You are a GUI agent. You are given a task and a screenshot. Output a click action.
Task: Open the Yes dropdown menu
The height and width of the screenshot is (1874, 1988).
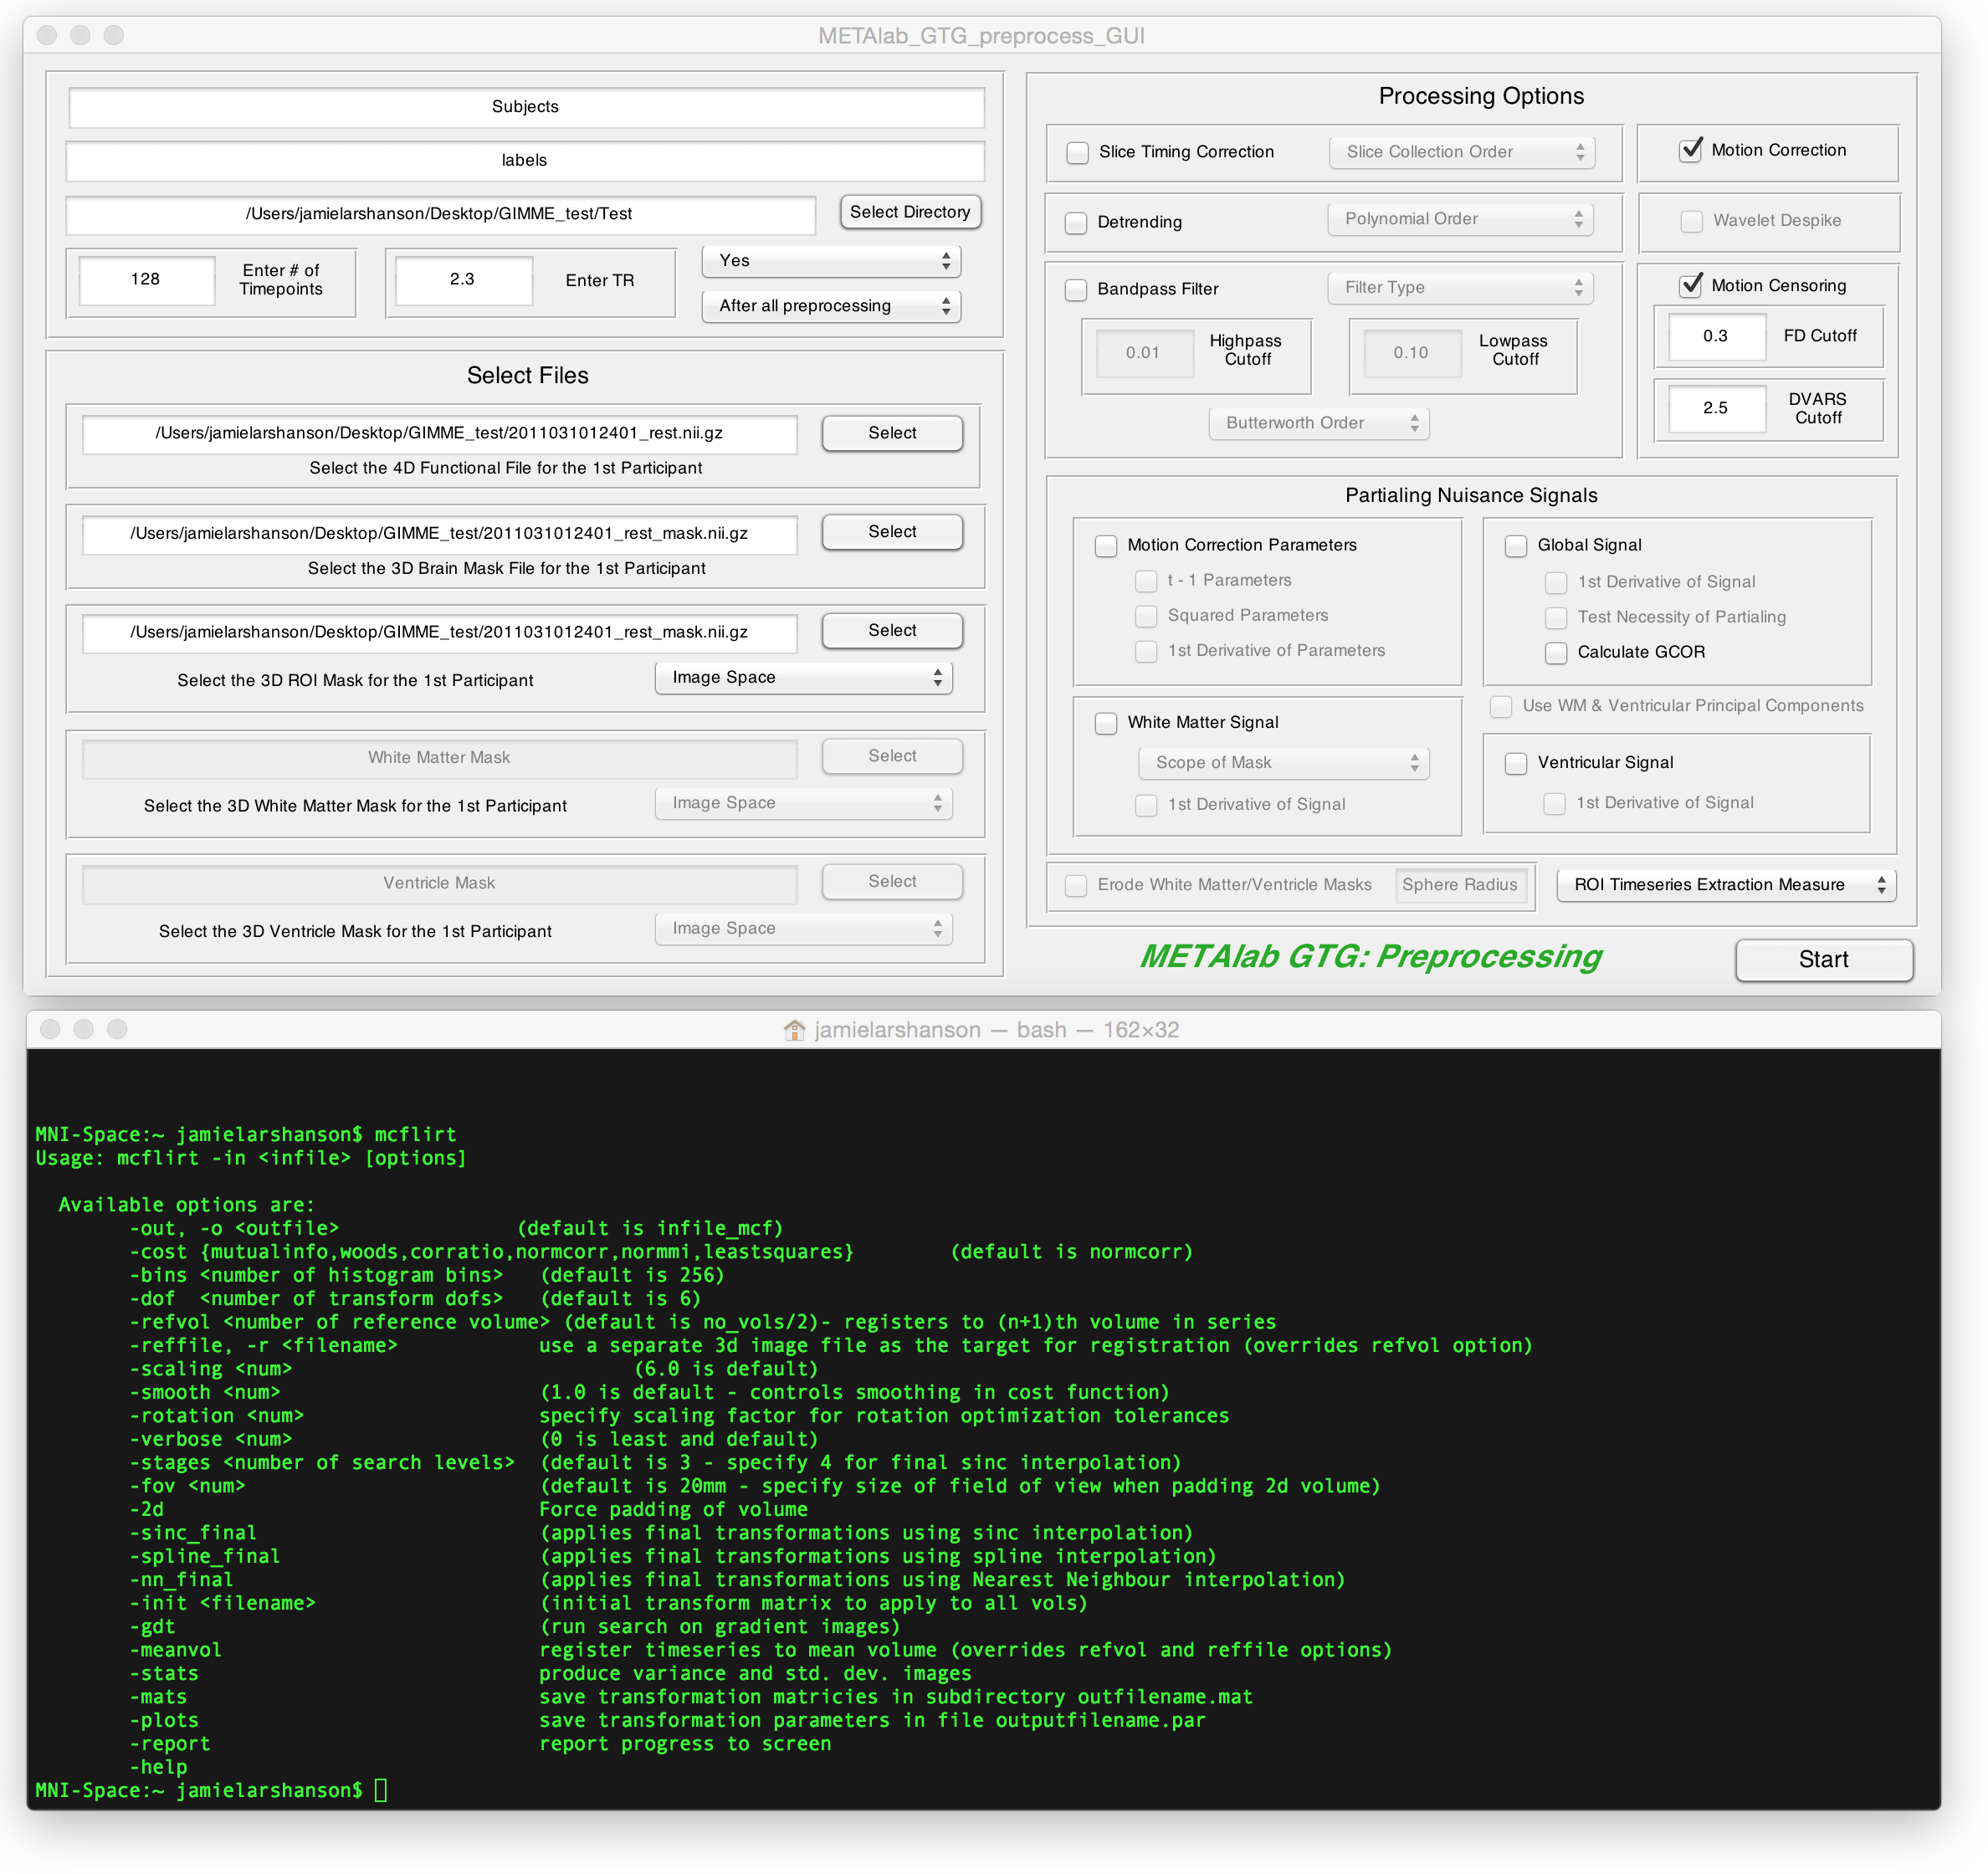831,261
